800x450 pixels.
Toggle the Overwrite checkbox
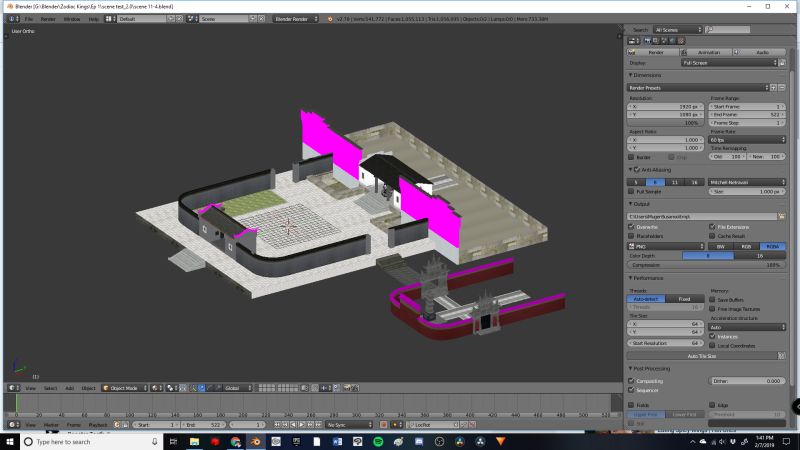631,227
